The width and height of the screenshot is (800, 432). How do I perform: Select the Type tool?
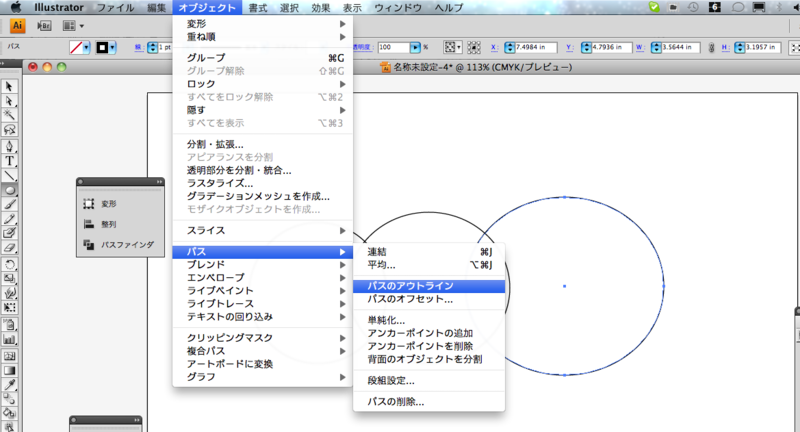coord(9,161)
